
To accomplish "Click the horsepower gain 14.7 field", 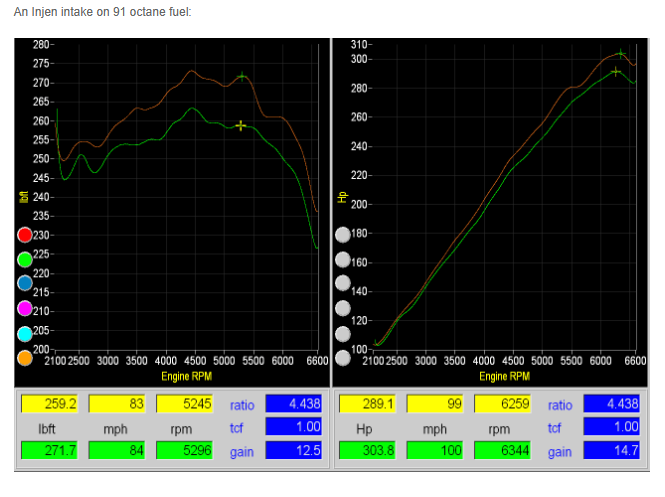I will tap(611, 451).
